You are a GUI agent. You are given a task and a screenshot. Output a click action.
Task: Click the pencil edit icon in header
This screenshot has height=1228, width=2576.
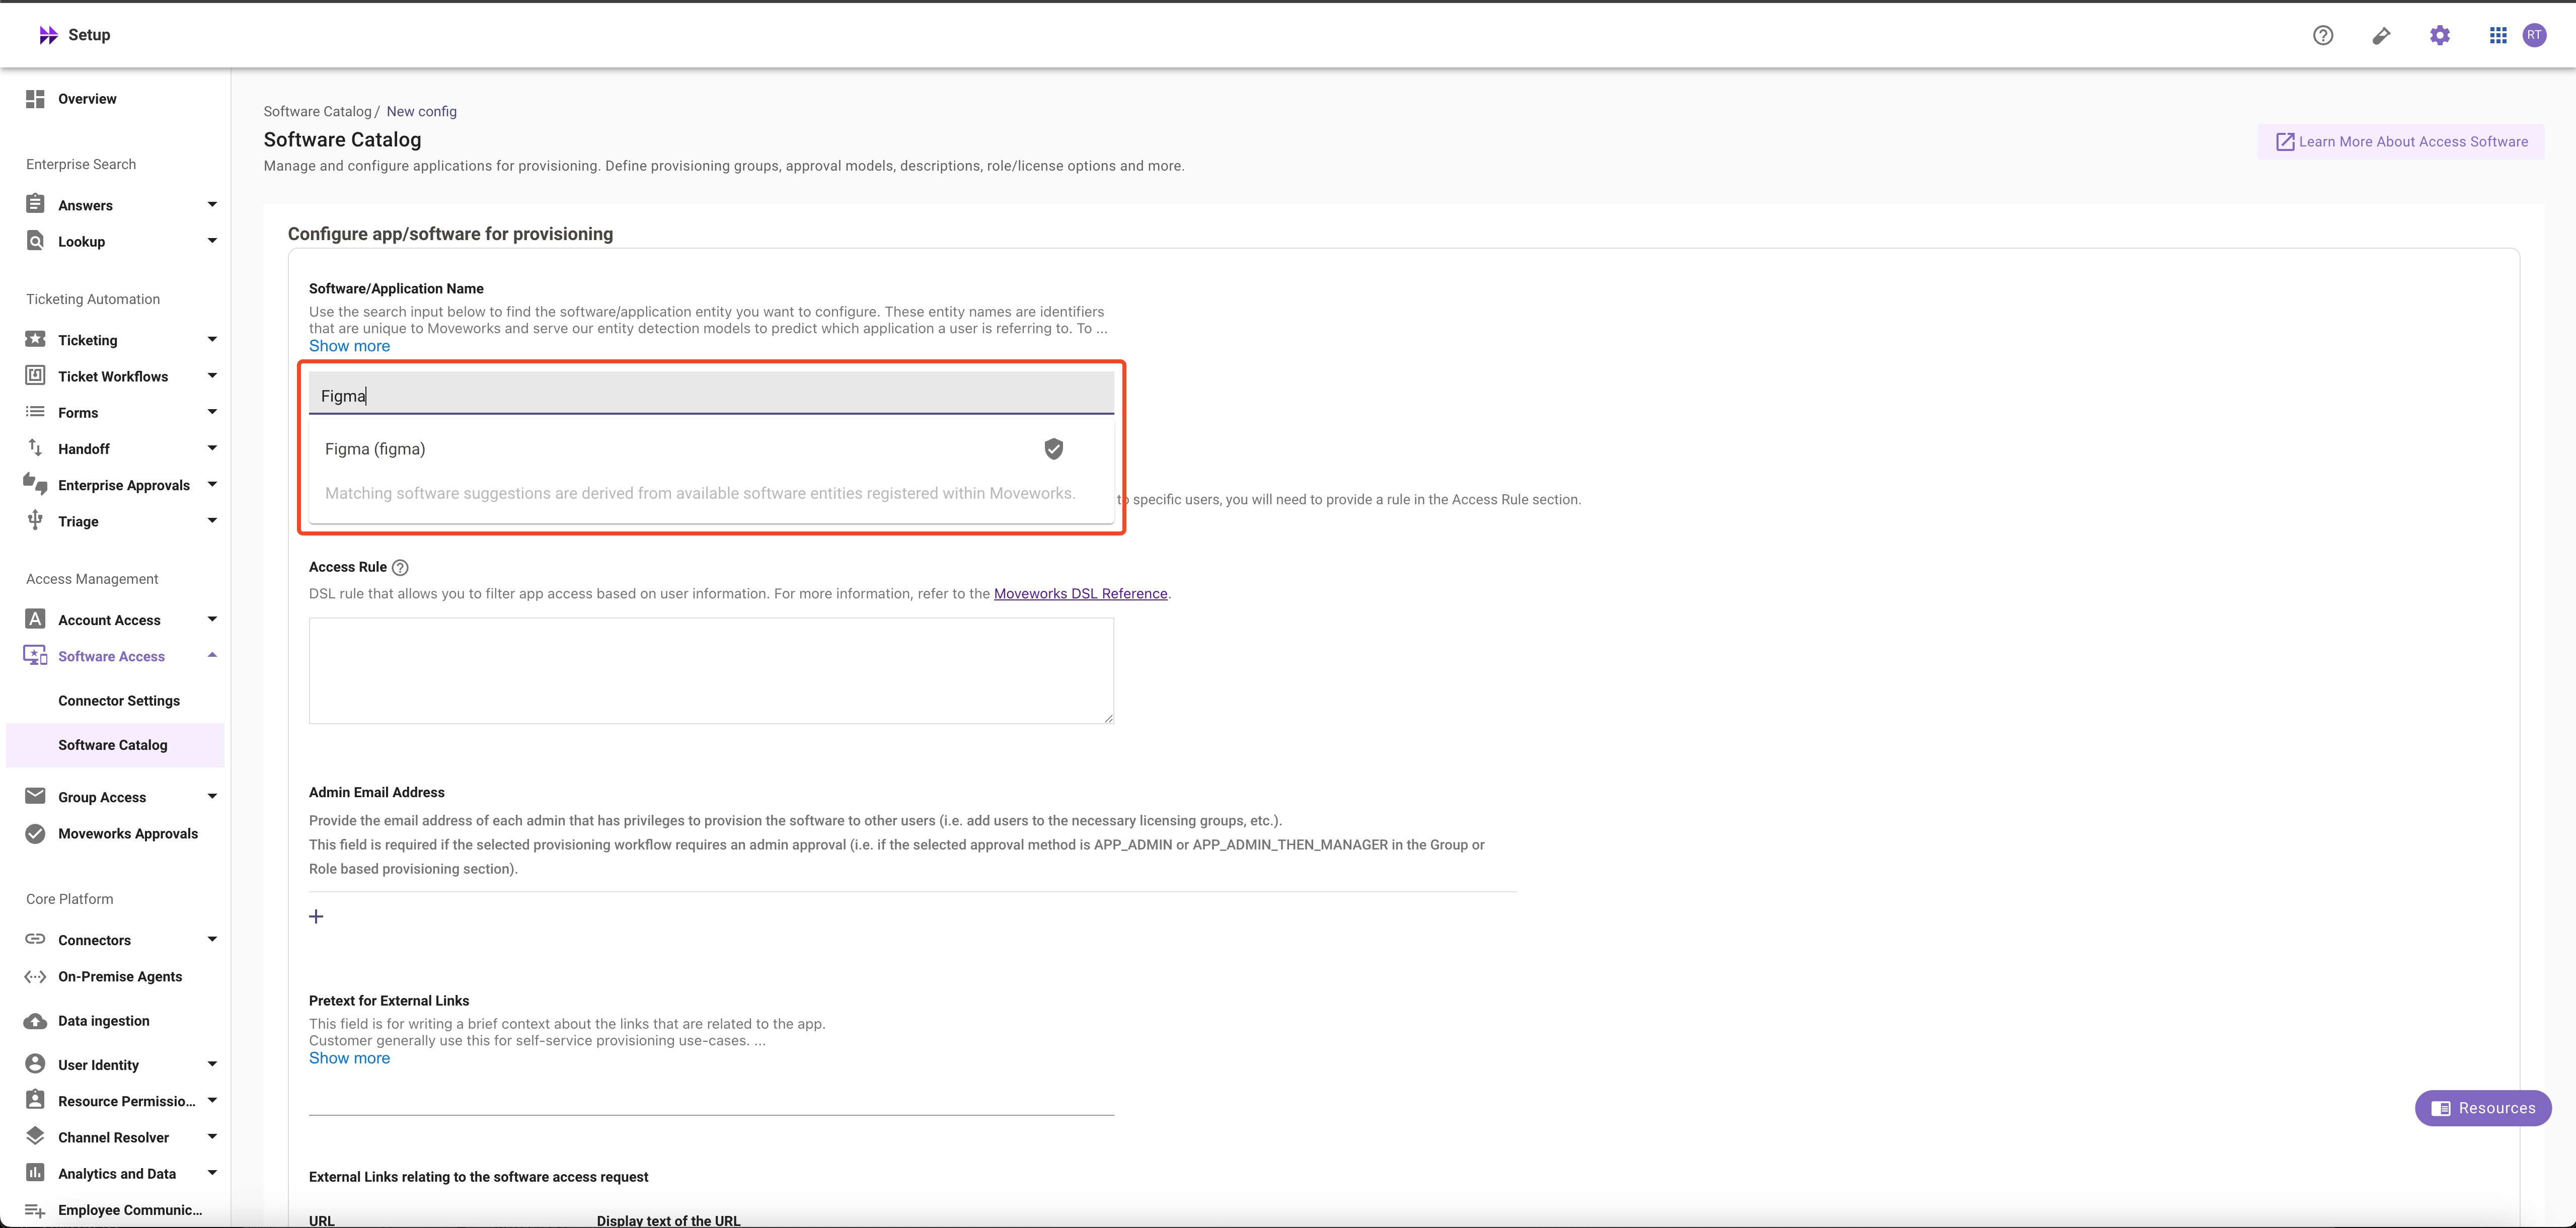(2381, 35)
